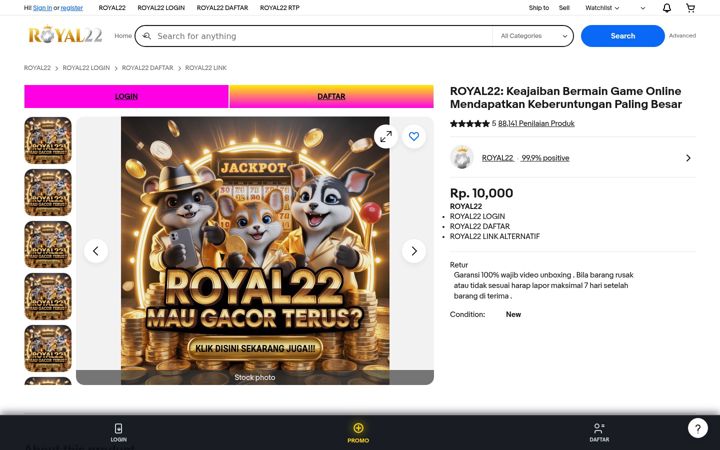Viewport: 720px width, 450px height.
Task: Open the shopping cart icon
Action: [x=690, y=8]
